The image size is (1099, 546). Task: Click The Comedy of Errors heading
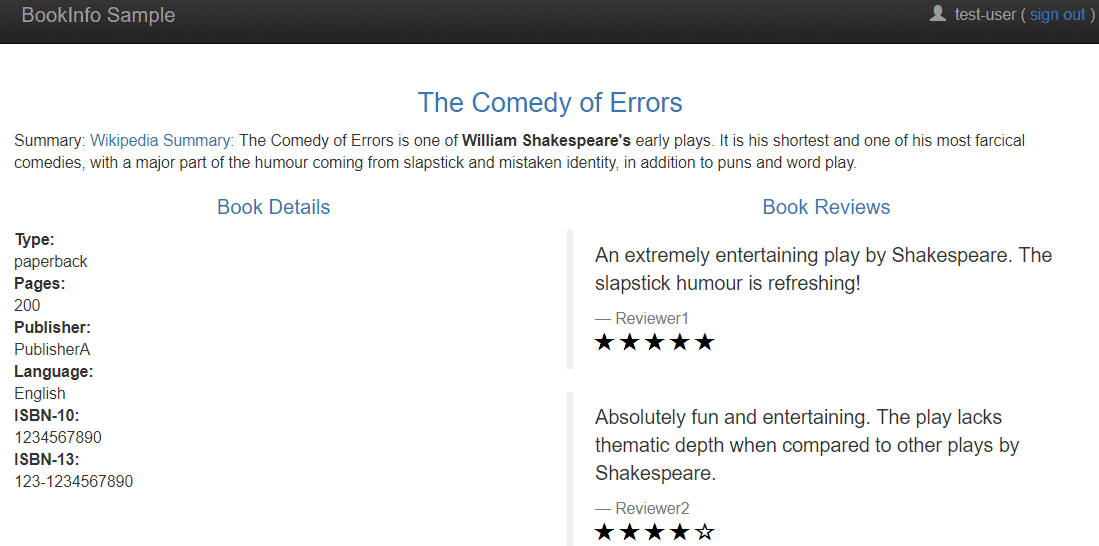click(x=550, y=102)
